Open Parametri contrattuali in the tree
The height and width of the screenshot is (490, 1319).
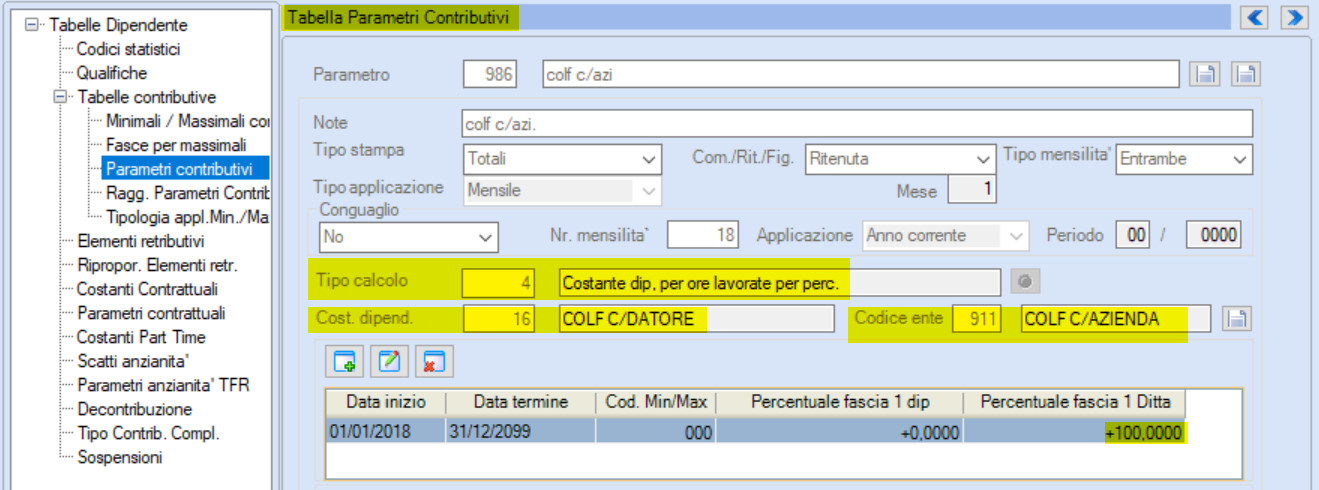click(x=150, y=313)
